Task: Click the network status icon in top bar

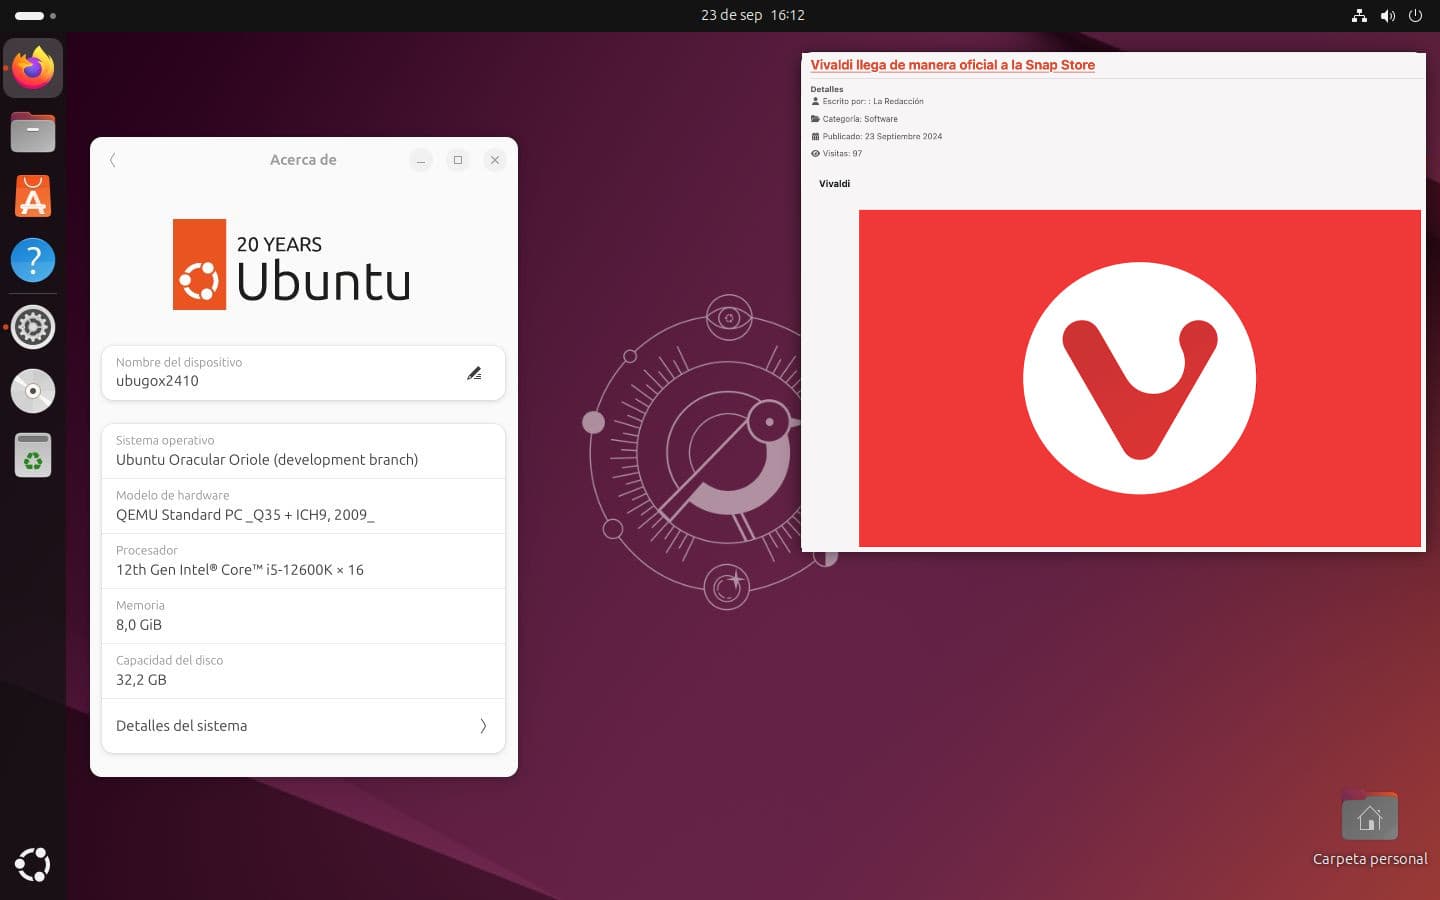Action: 1359,15
